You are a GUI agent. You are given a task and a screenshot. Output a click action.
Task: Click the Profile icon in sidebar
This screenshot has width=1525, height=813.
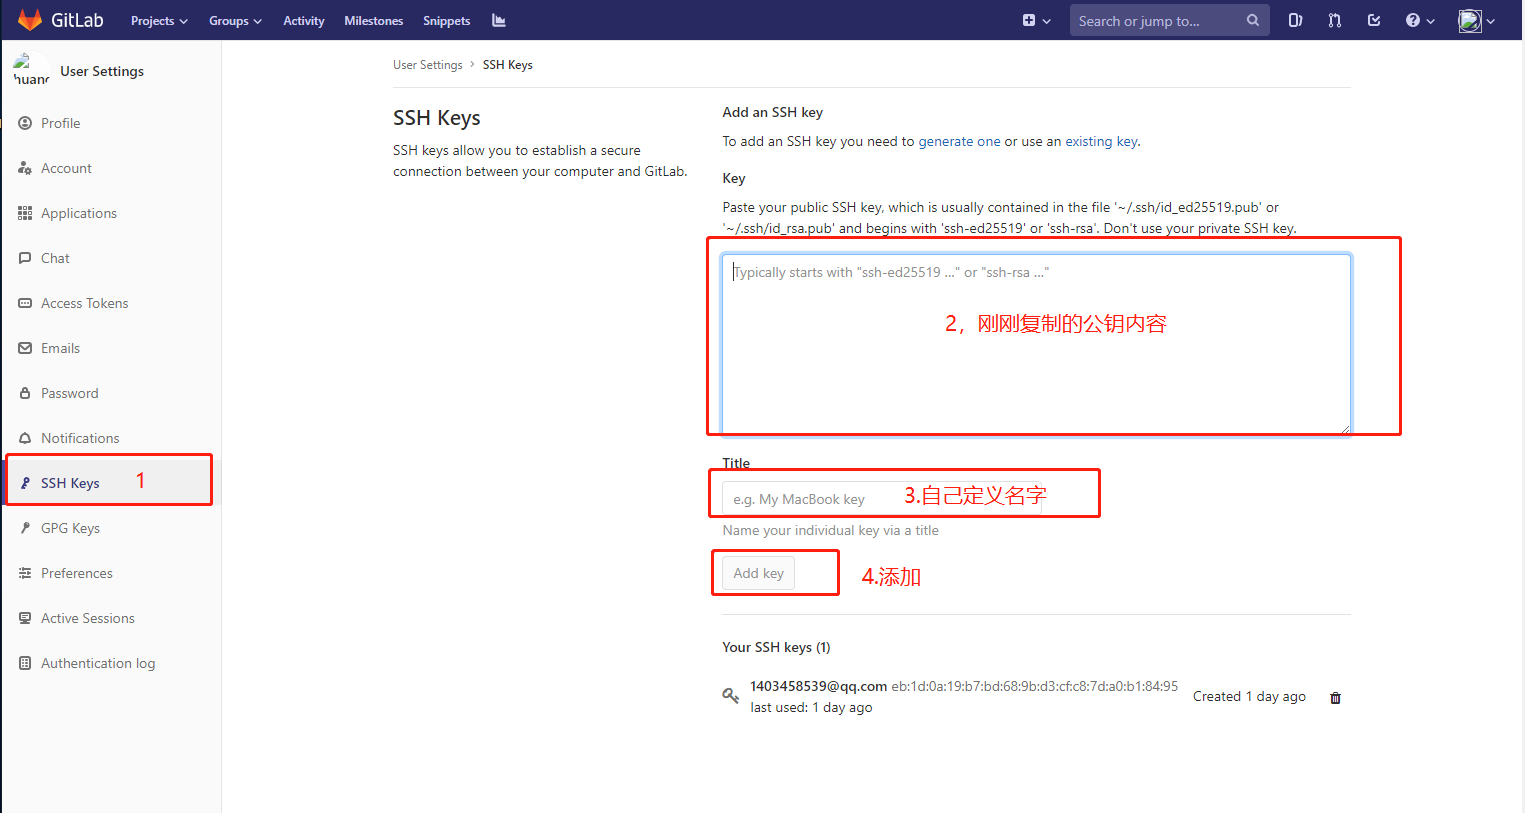25,123
